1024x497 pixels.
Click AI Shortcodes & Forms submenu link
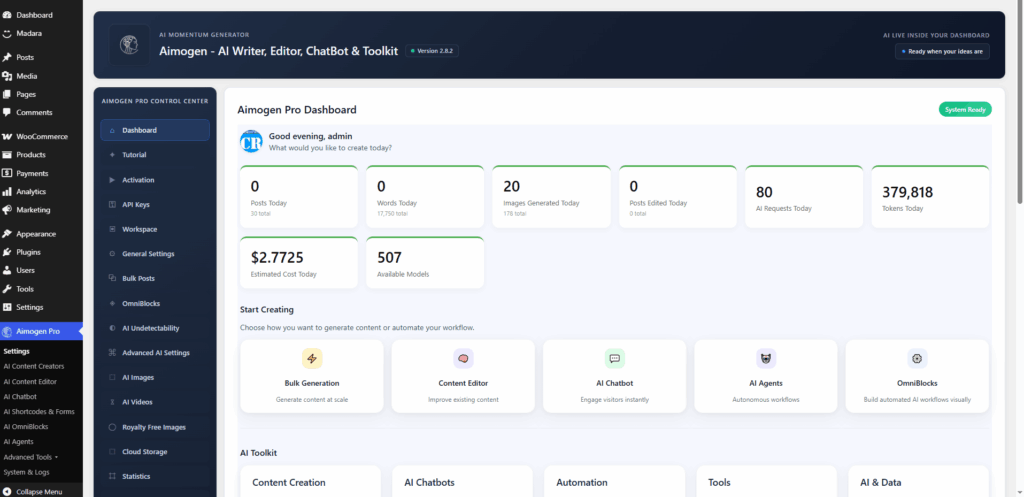click(x=39, y=411)
